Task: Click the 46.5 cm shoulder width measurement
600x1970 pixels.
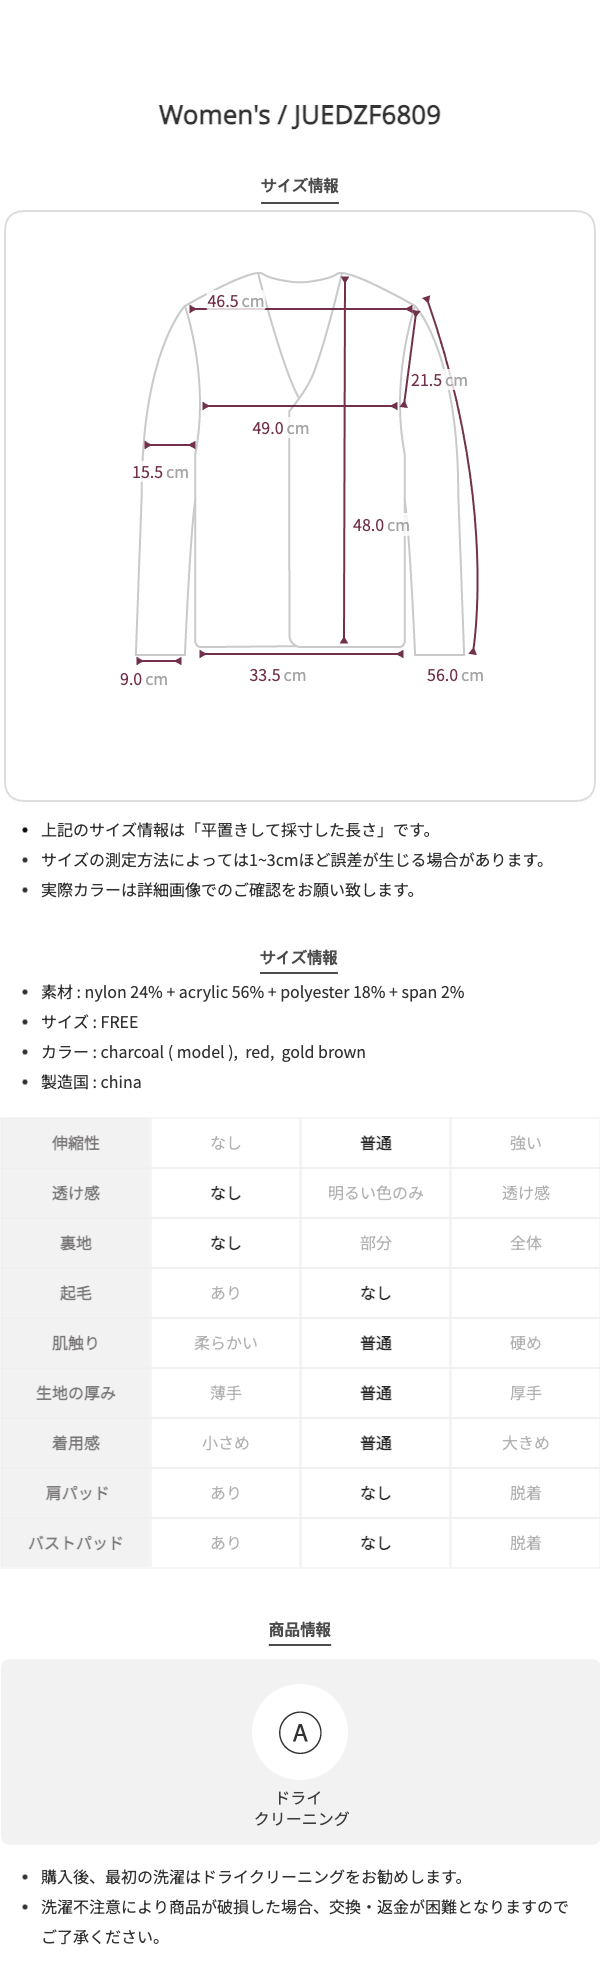Action: pos(236,301)
